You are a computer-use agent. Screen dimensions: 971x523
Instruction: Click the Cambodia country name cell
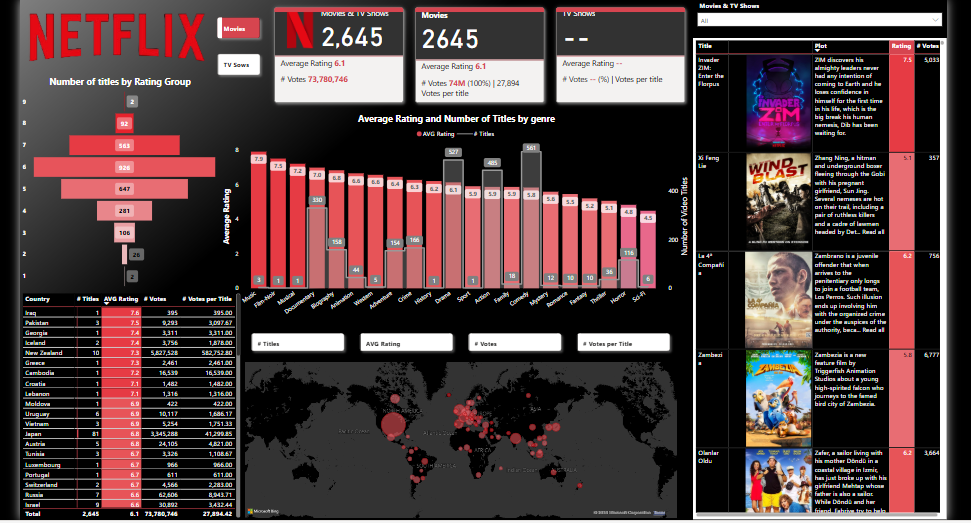(40, 373)
